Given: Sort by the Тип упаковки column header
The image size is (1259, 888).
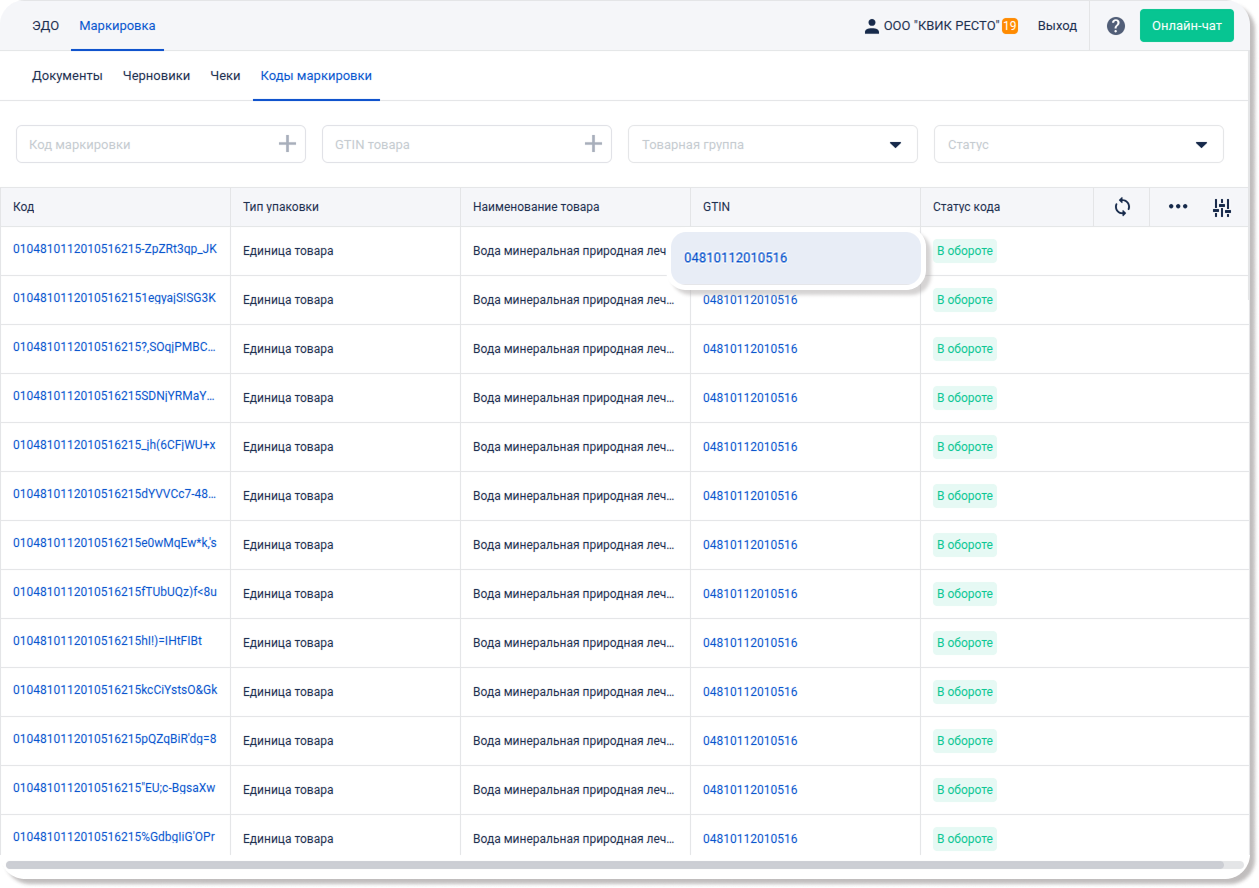Looking at the screenshot, I should coord(281,207).
